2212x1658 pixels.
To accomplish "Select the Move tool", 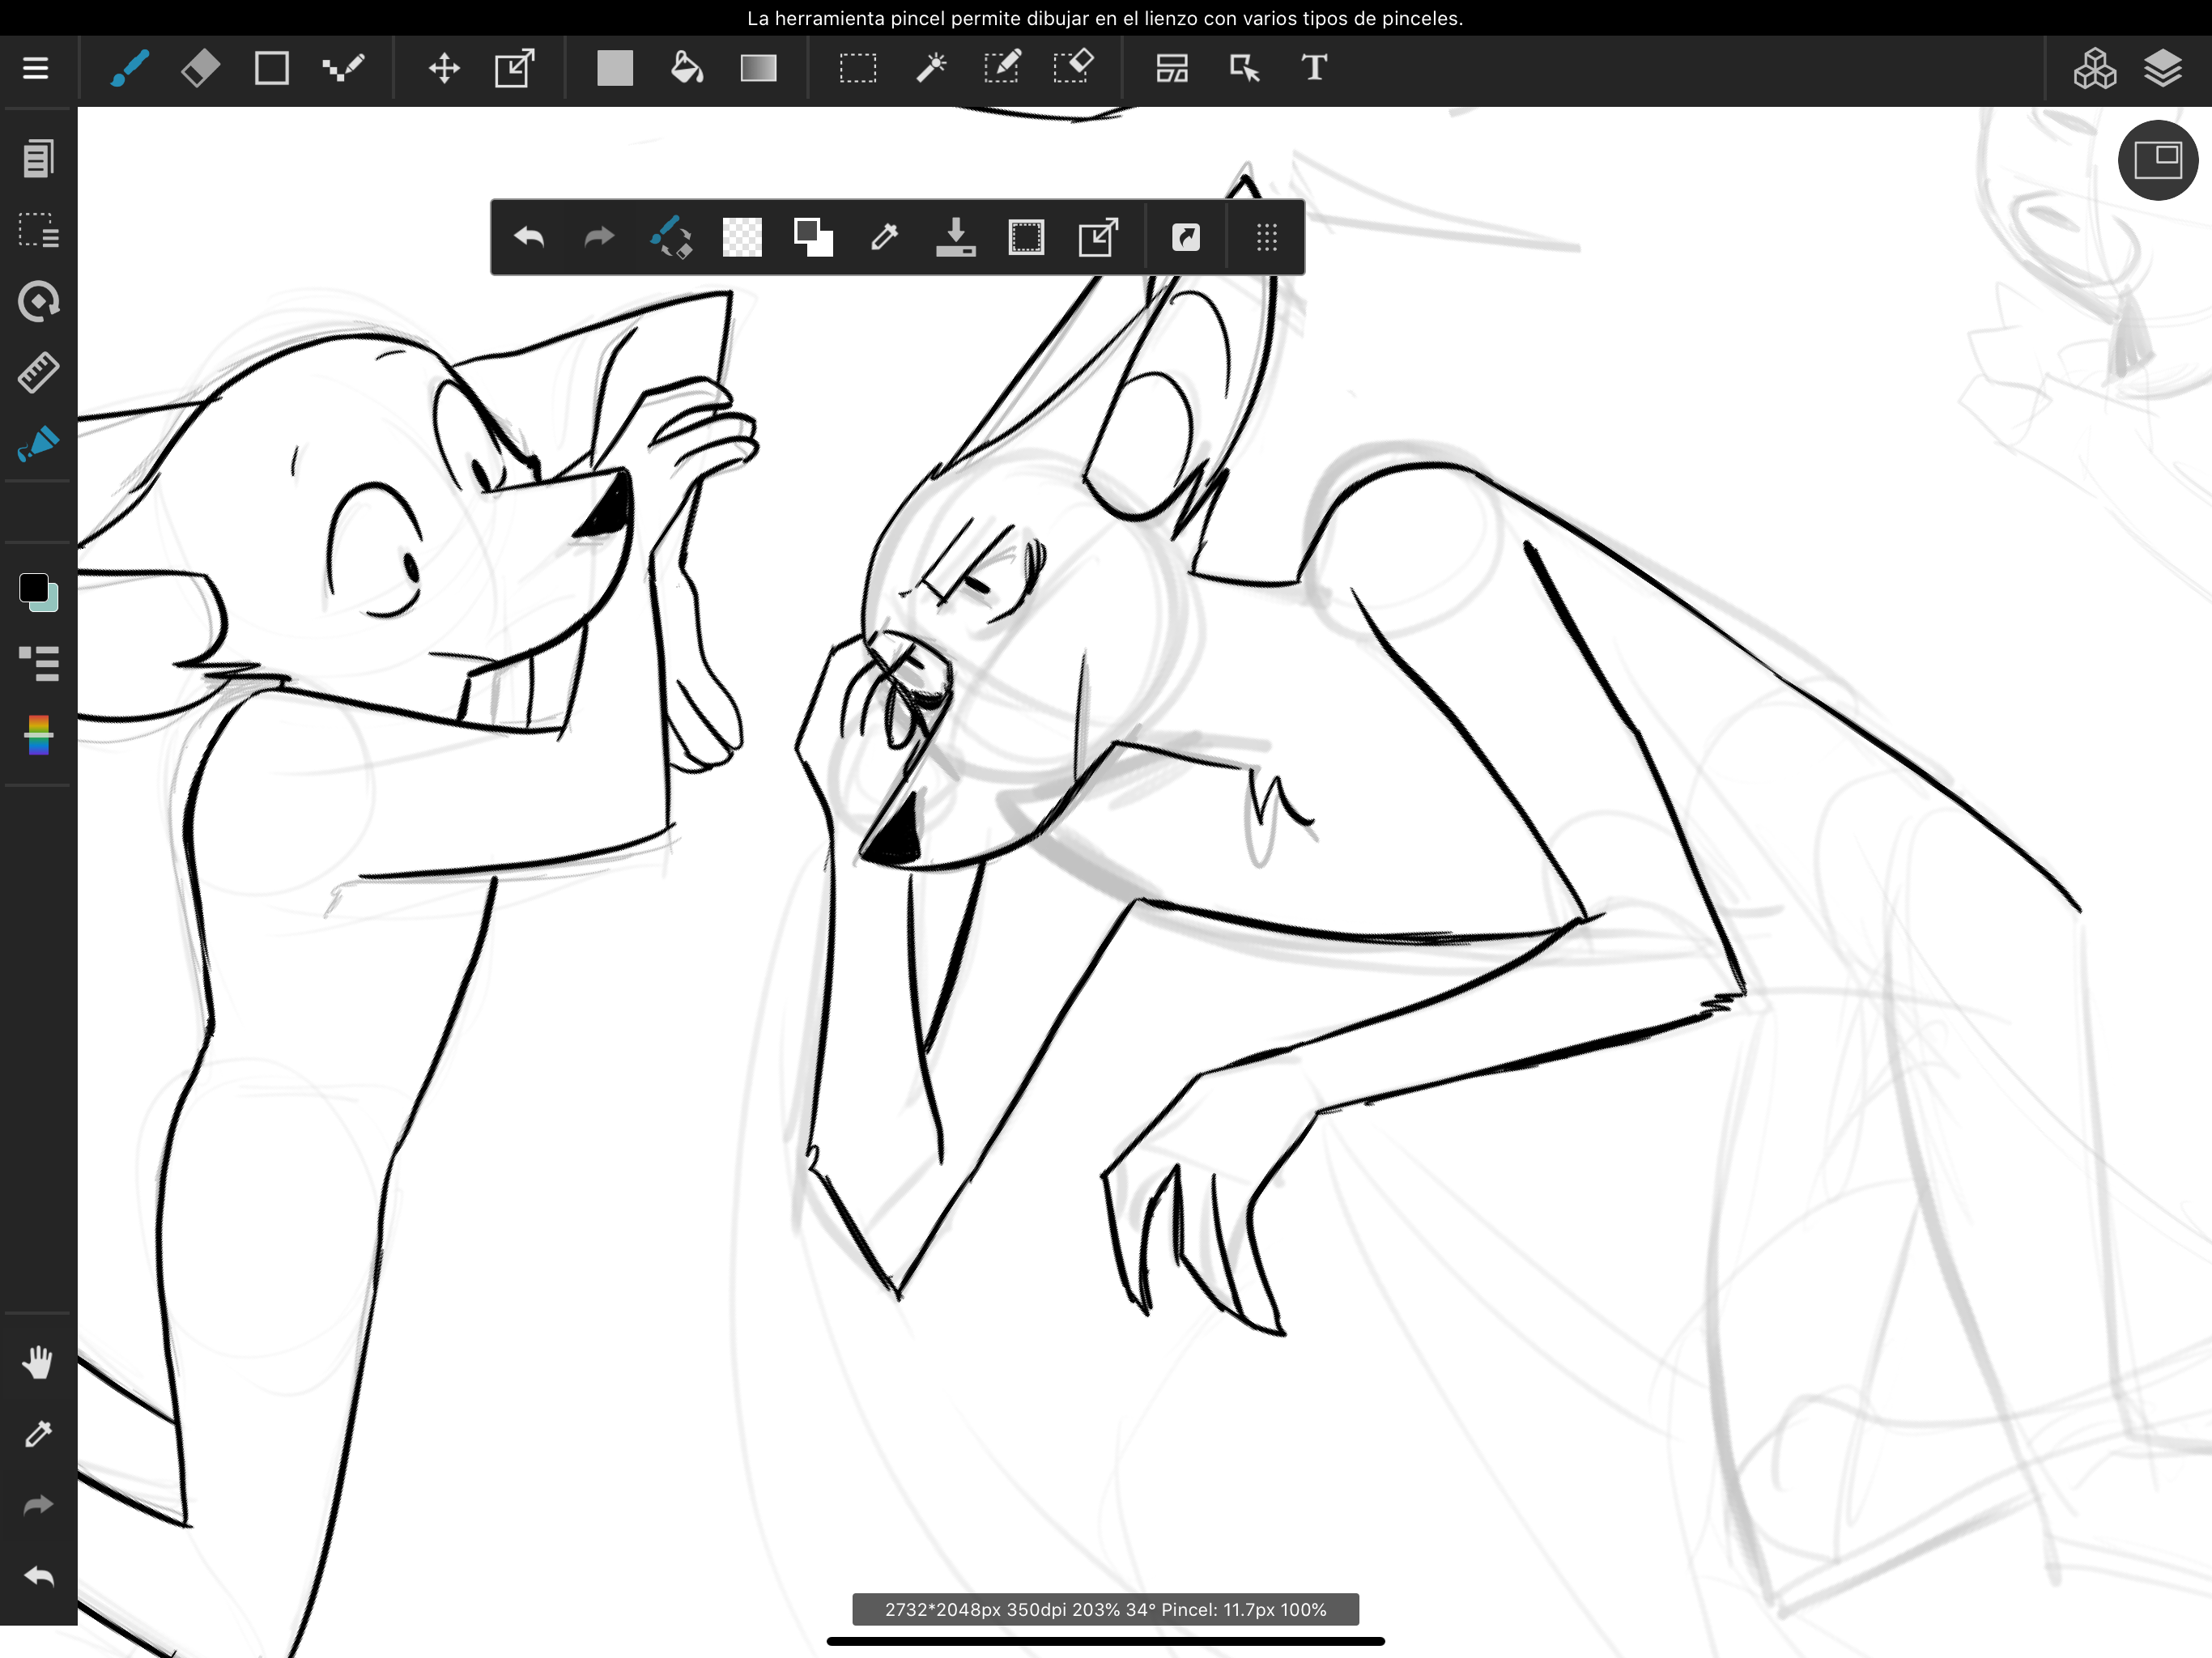I will [x=444, y=68].
